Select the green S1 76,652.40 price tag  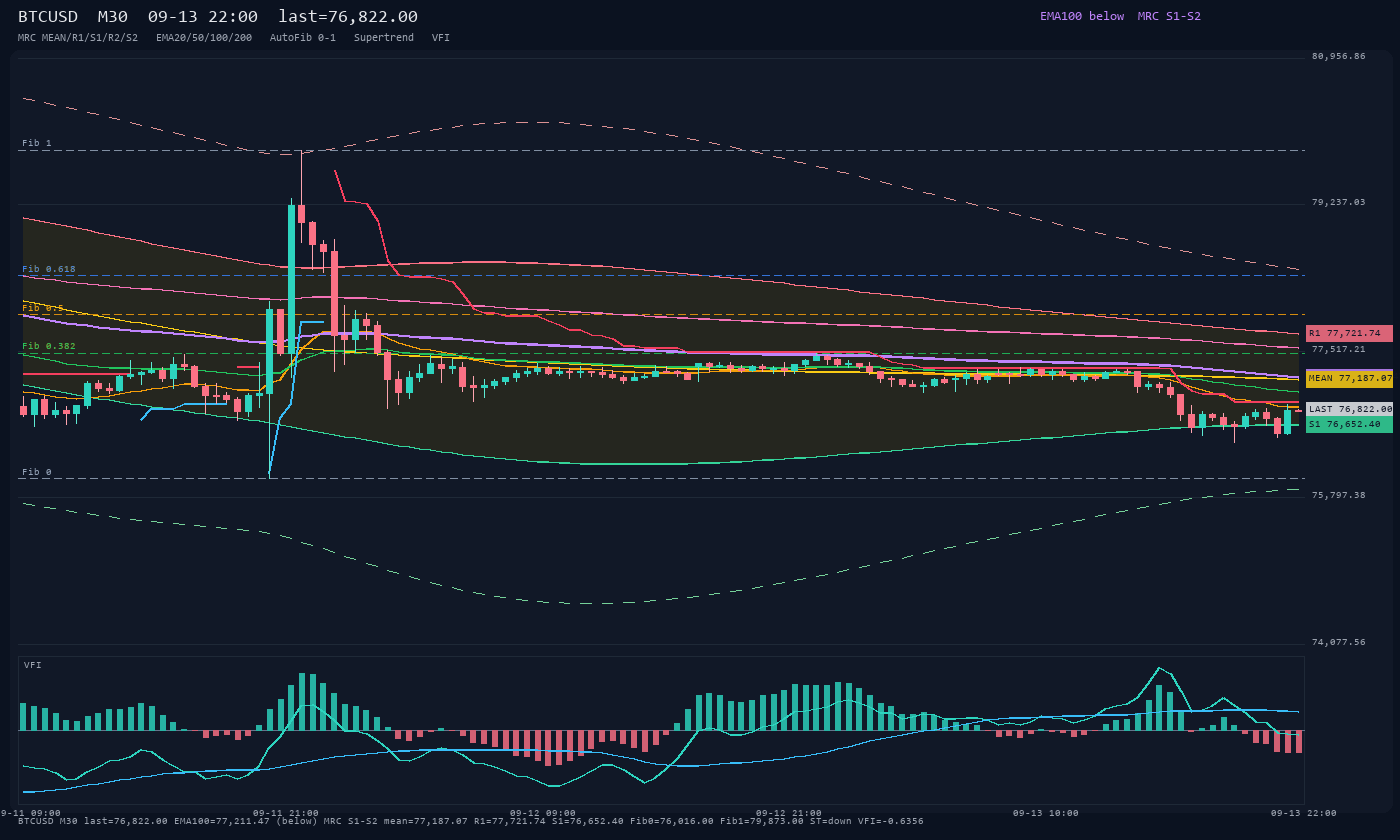1349,424
